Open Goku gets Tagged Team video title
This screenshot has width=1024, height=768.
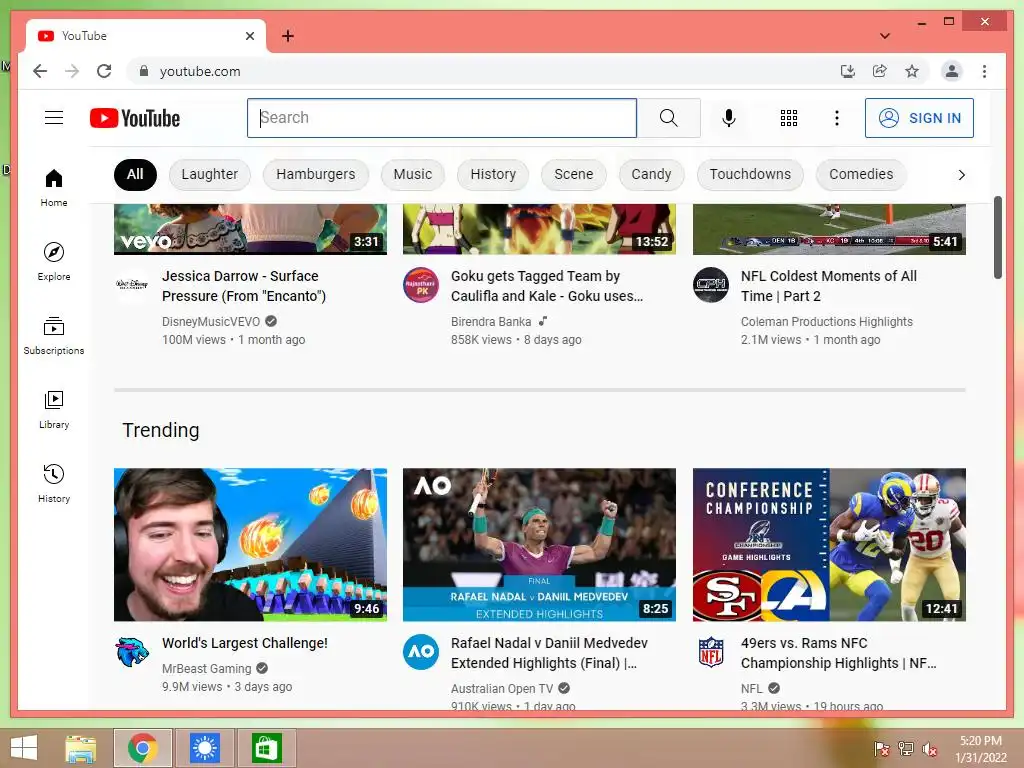point(547,286)
